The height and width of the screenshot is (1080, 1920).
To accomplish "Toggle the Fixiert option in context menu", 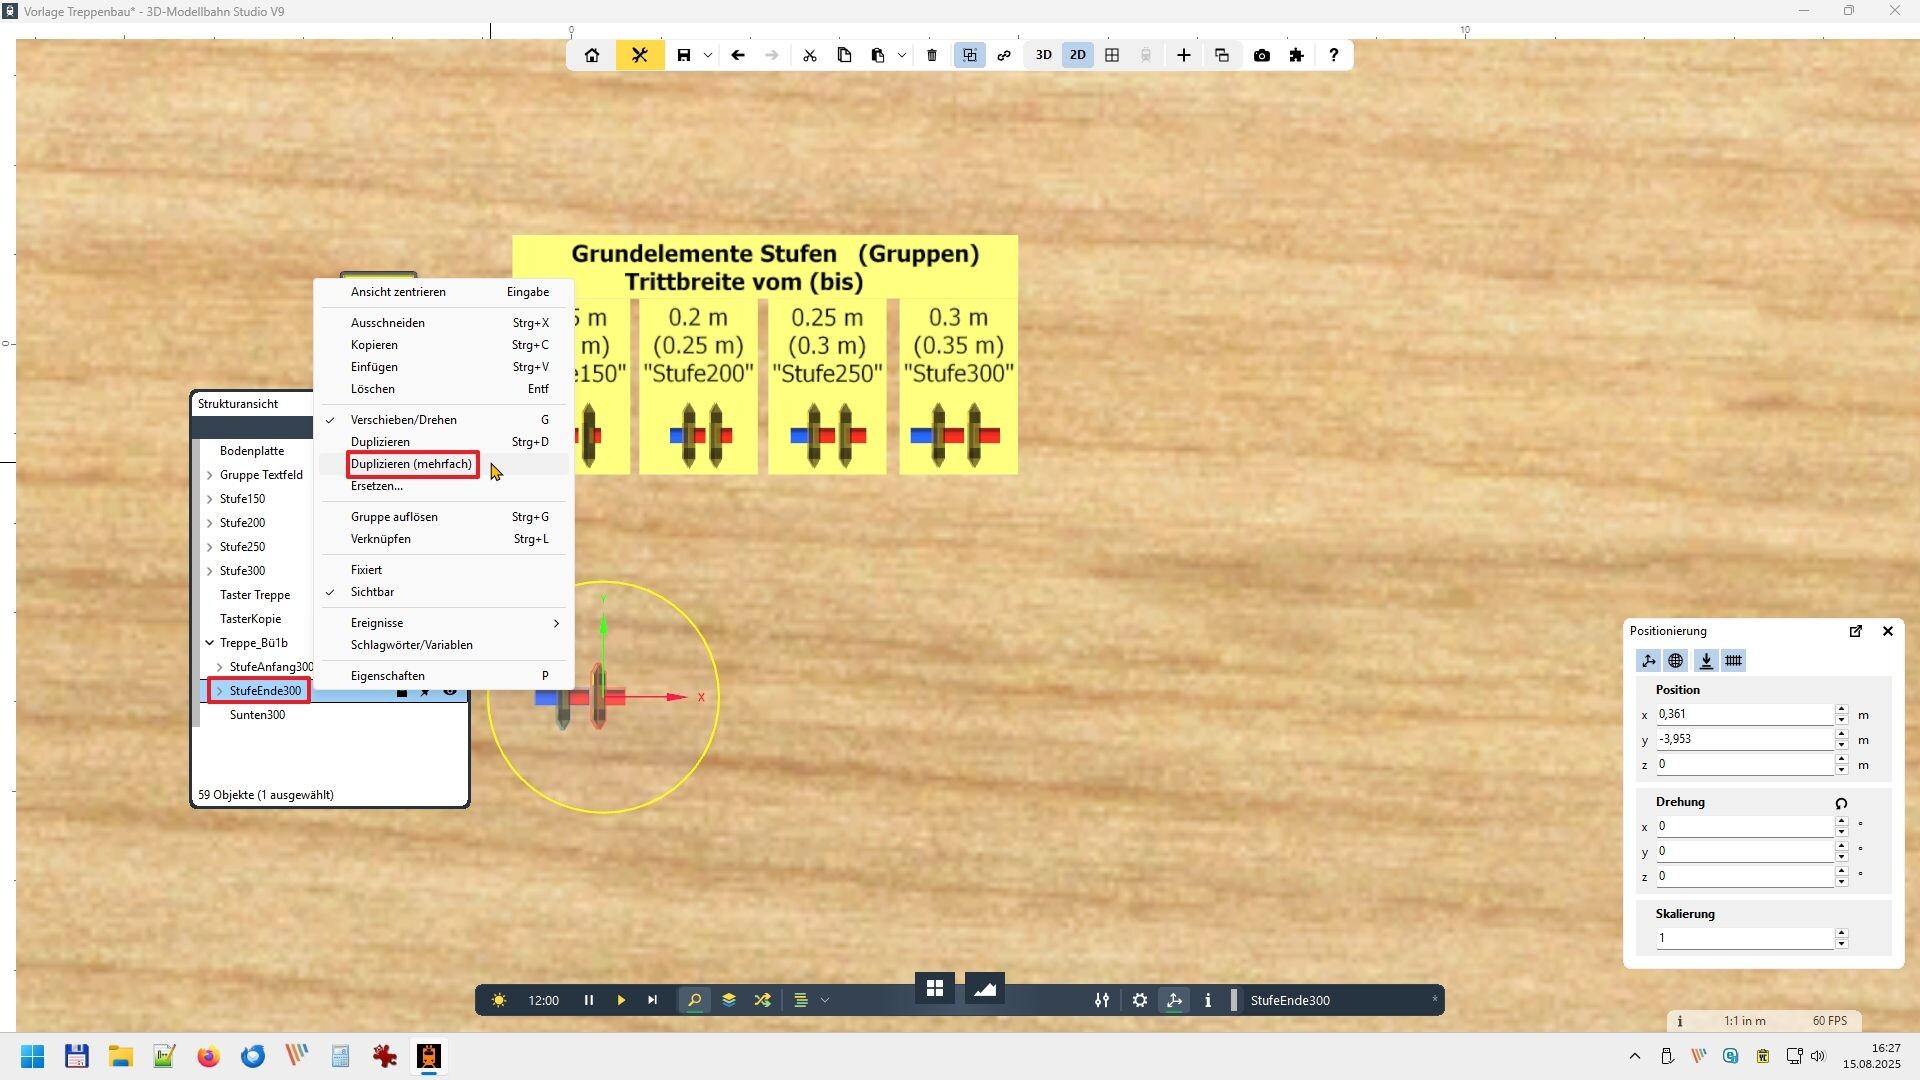I will click(x=366, y=570).
